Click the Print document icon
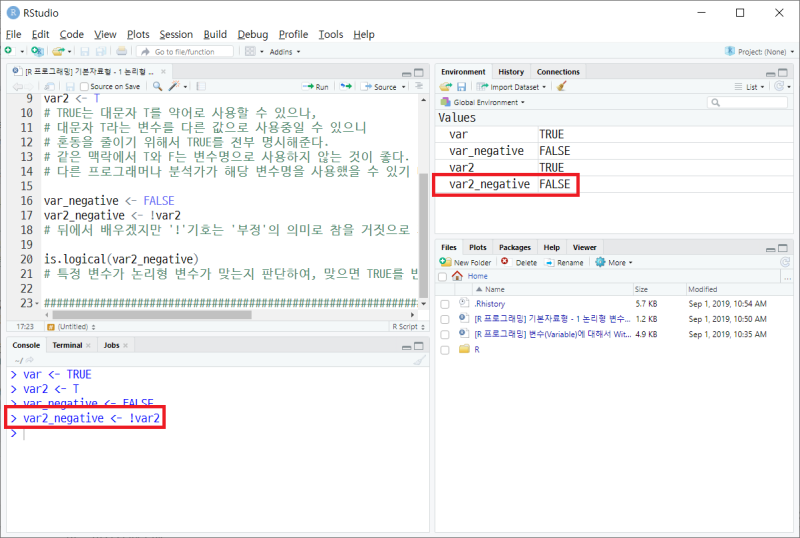The image size is (800, 538). [121, 51]
